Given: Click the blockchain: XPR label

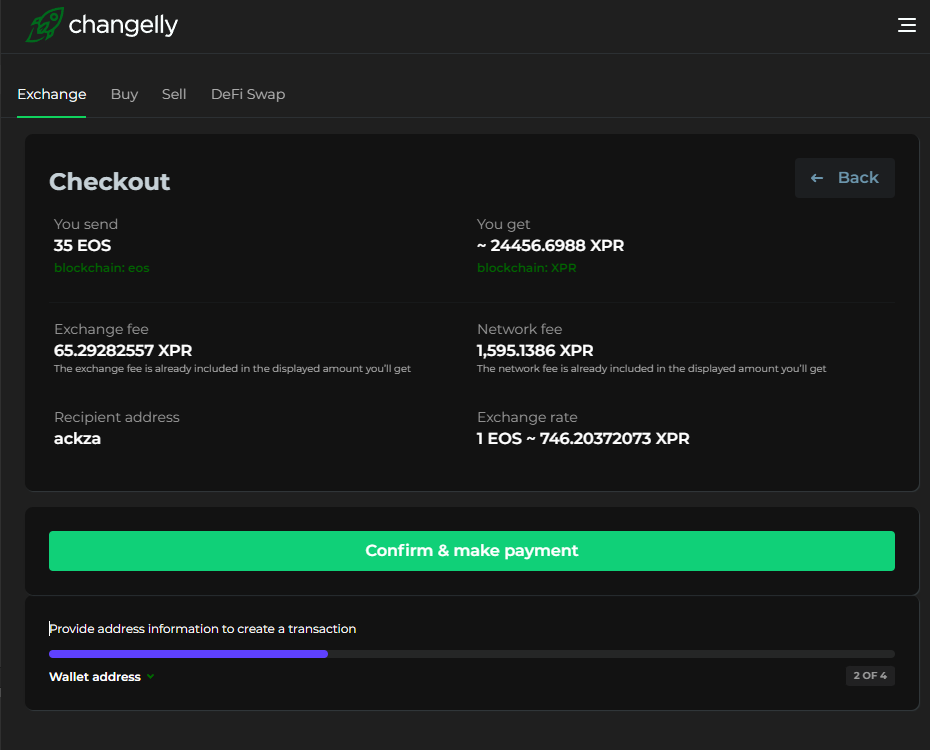Looking at the screenshot, I should 527,268.
